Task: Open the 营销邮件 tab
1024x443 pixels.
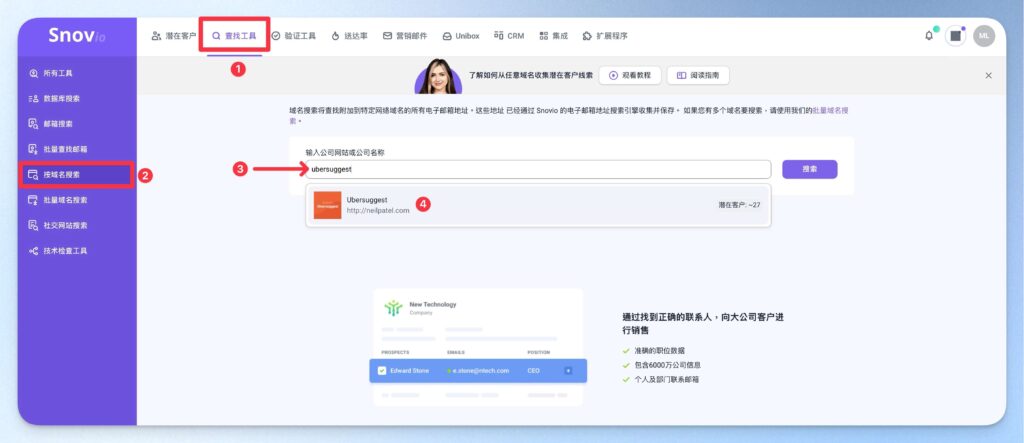Action: coord(405,36)
